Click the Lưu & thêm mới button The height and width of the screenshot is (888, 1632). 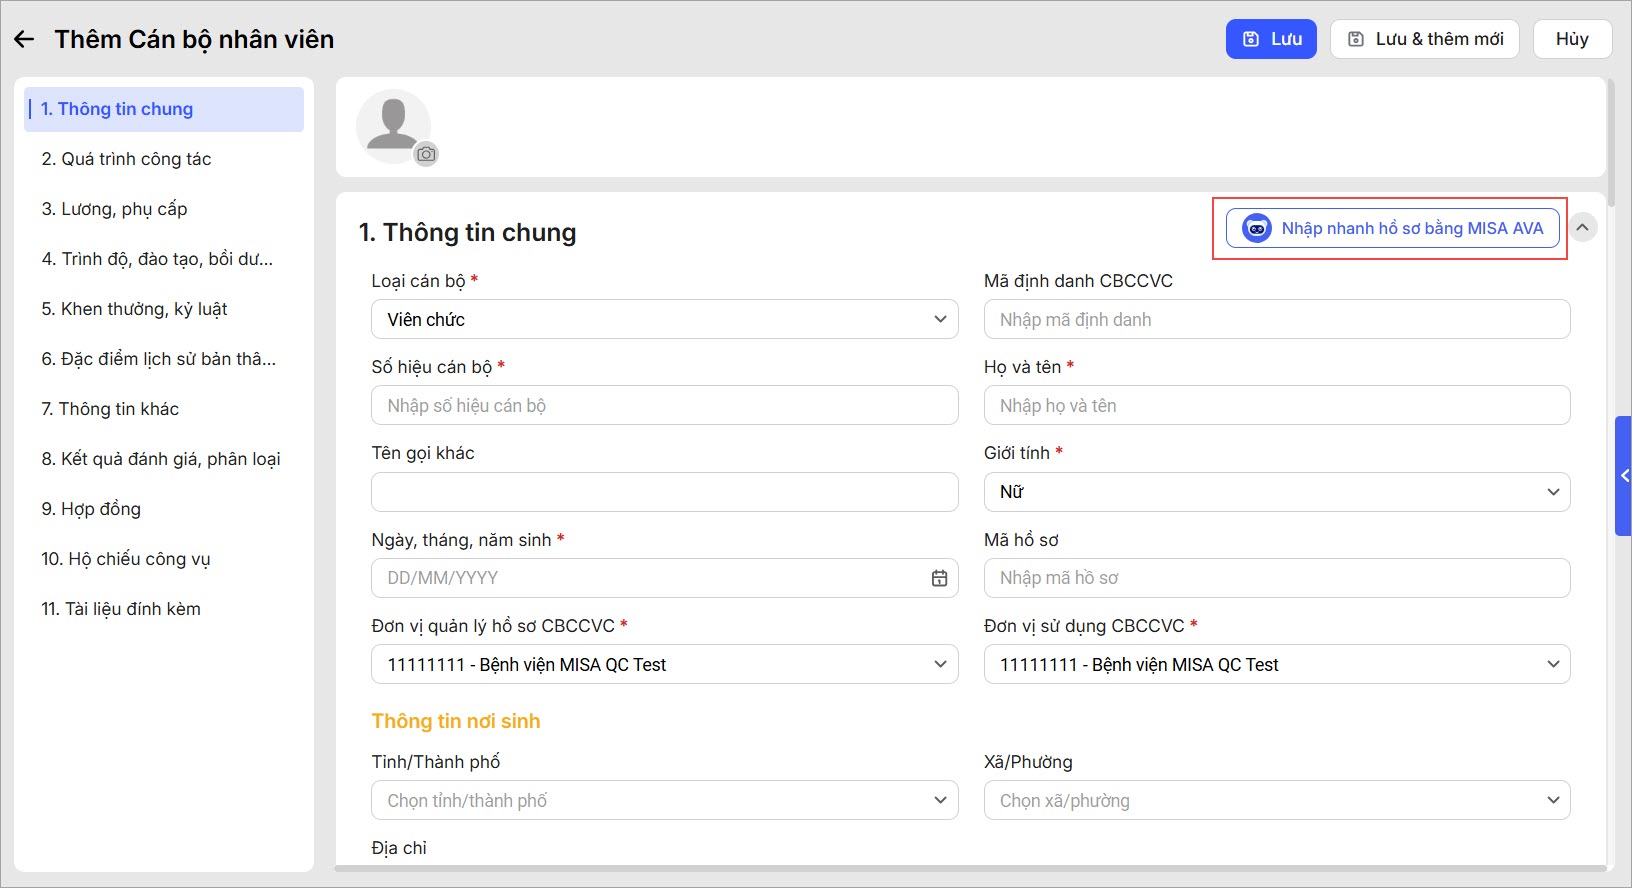1424,39
